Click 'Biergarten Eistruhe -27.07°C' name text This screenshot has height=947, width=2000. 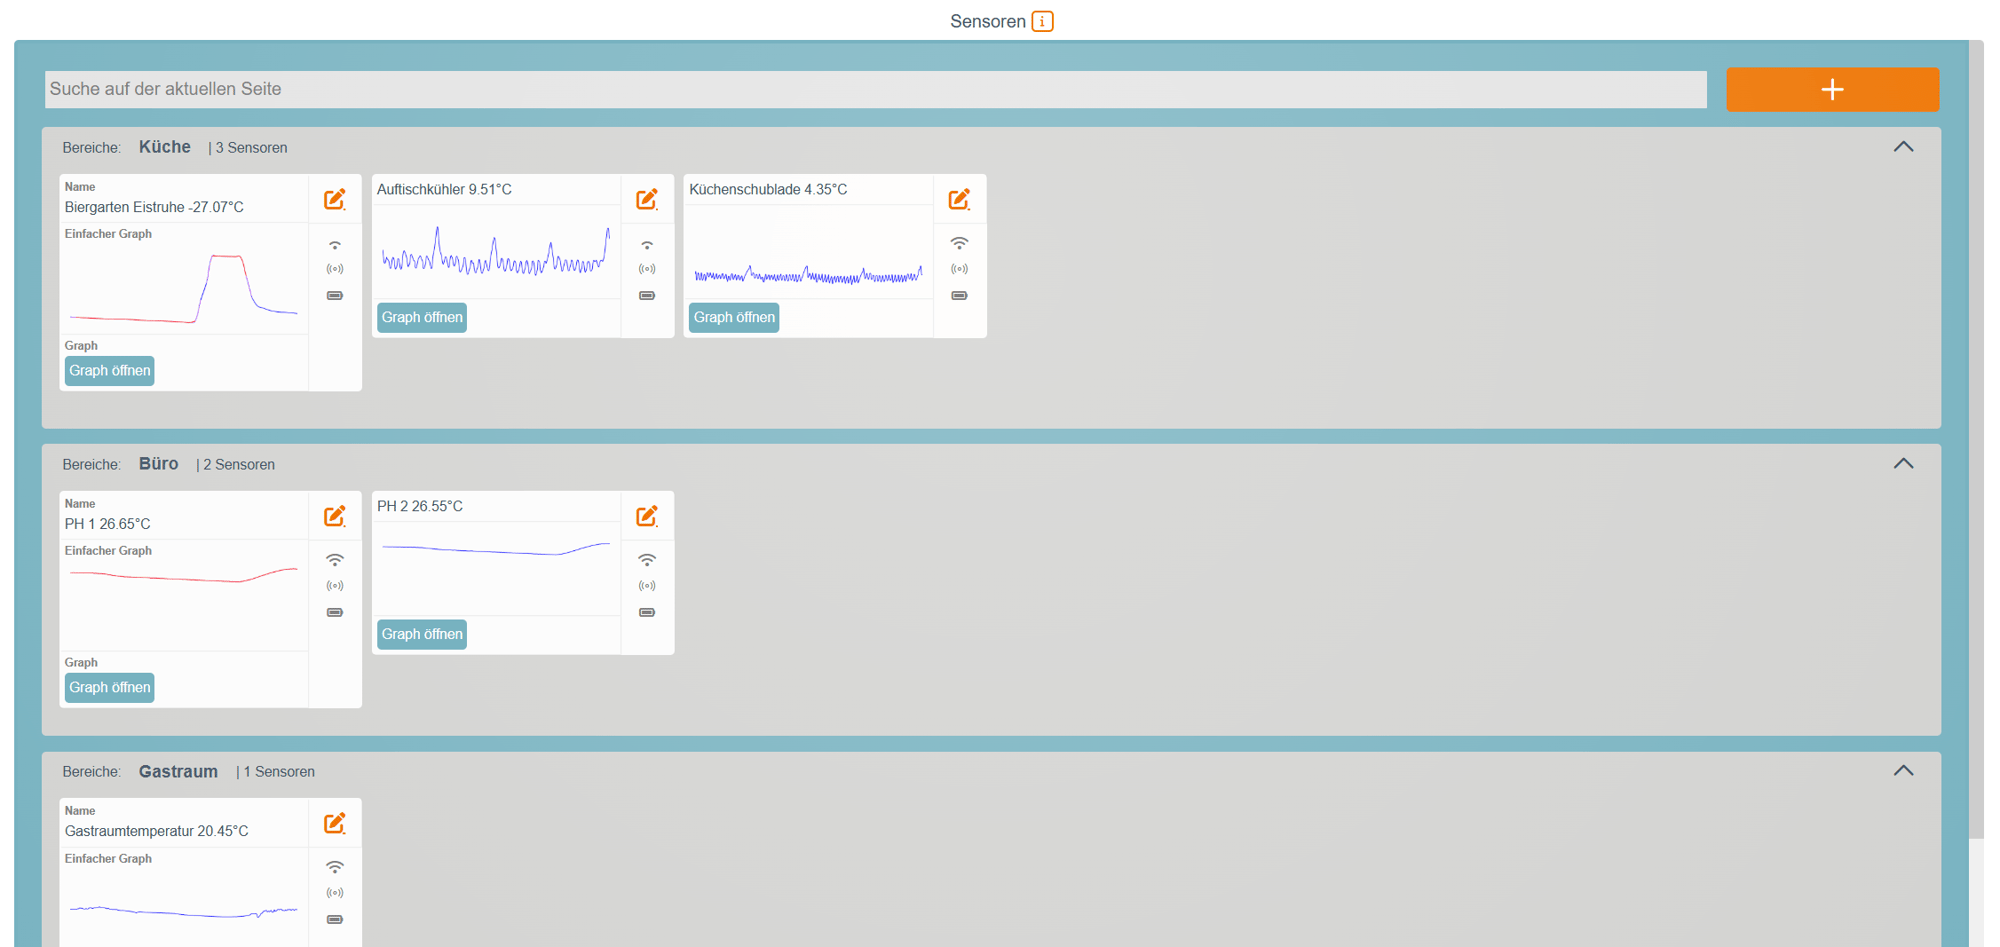pyautogui.click(x=154, y=207)
